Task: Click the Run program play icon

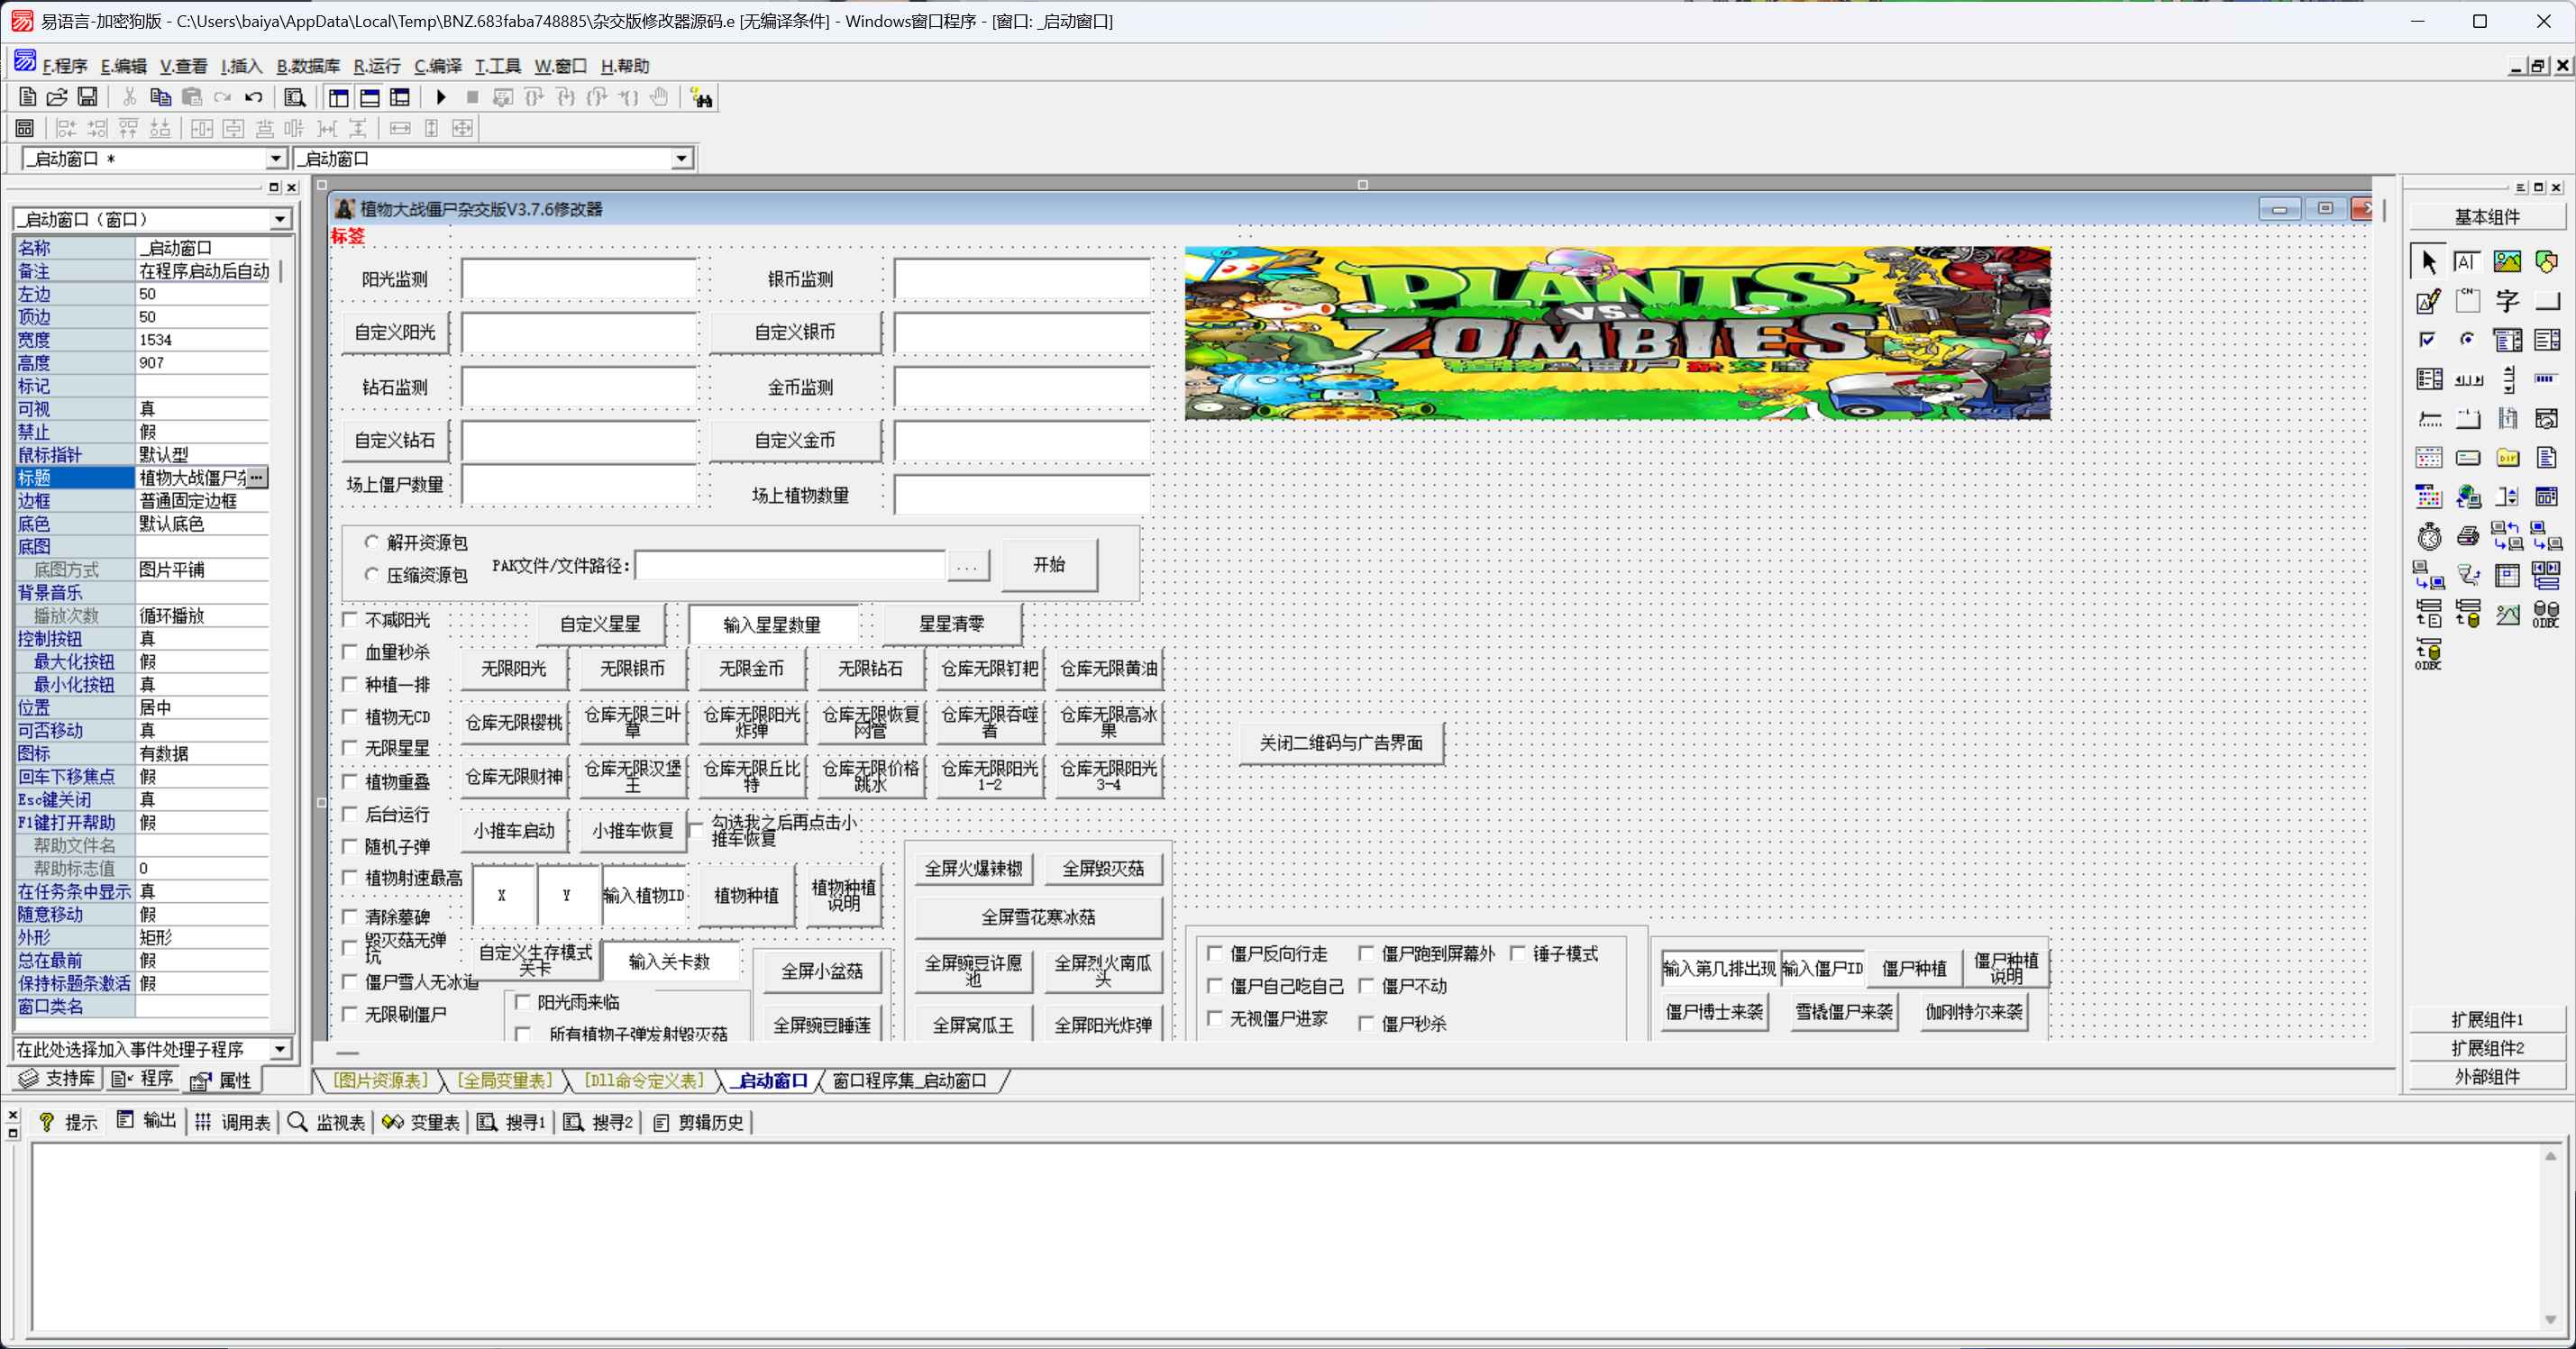Action: tap(441, 97)
